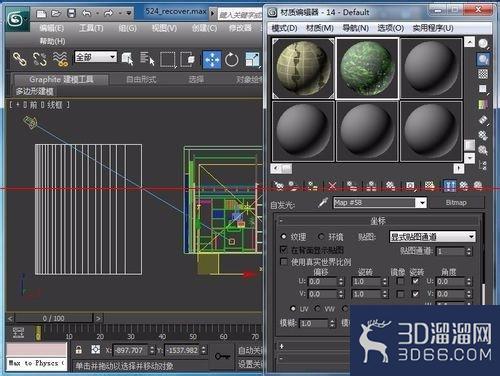
Task: Click the Make Material Copy icon
Action: [352, 186]
